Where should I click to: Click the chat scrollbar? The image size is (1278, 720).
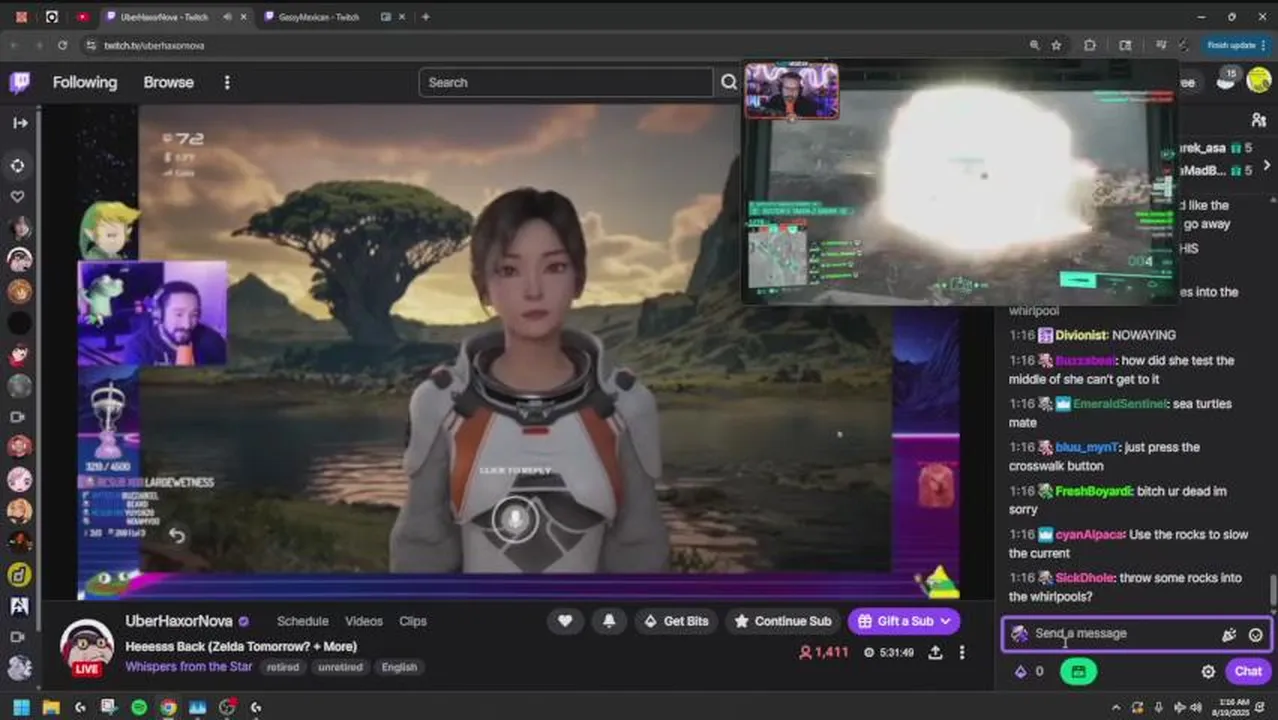click(1273, 590)
